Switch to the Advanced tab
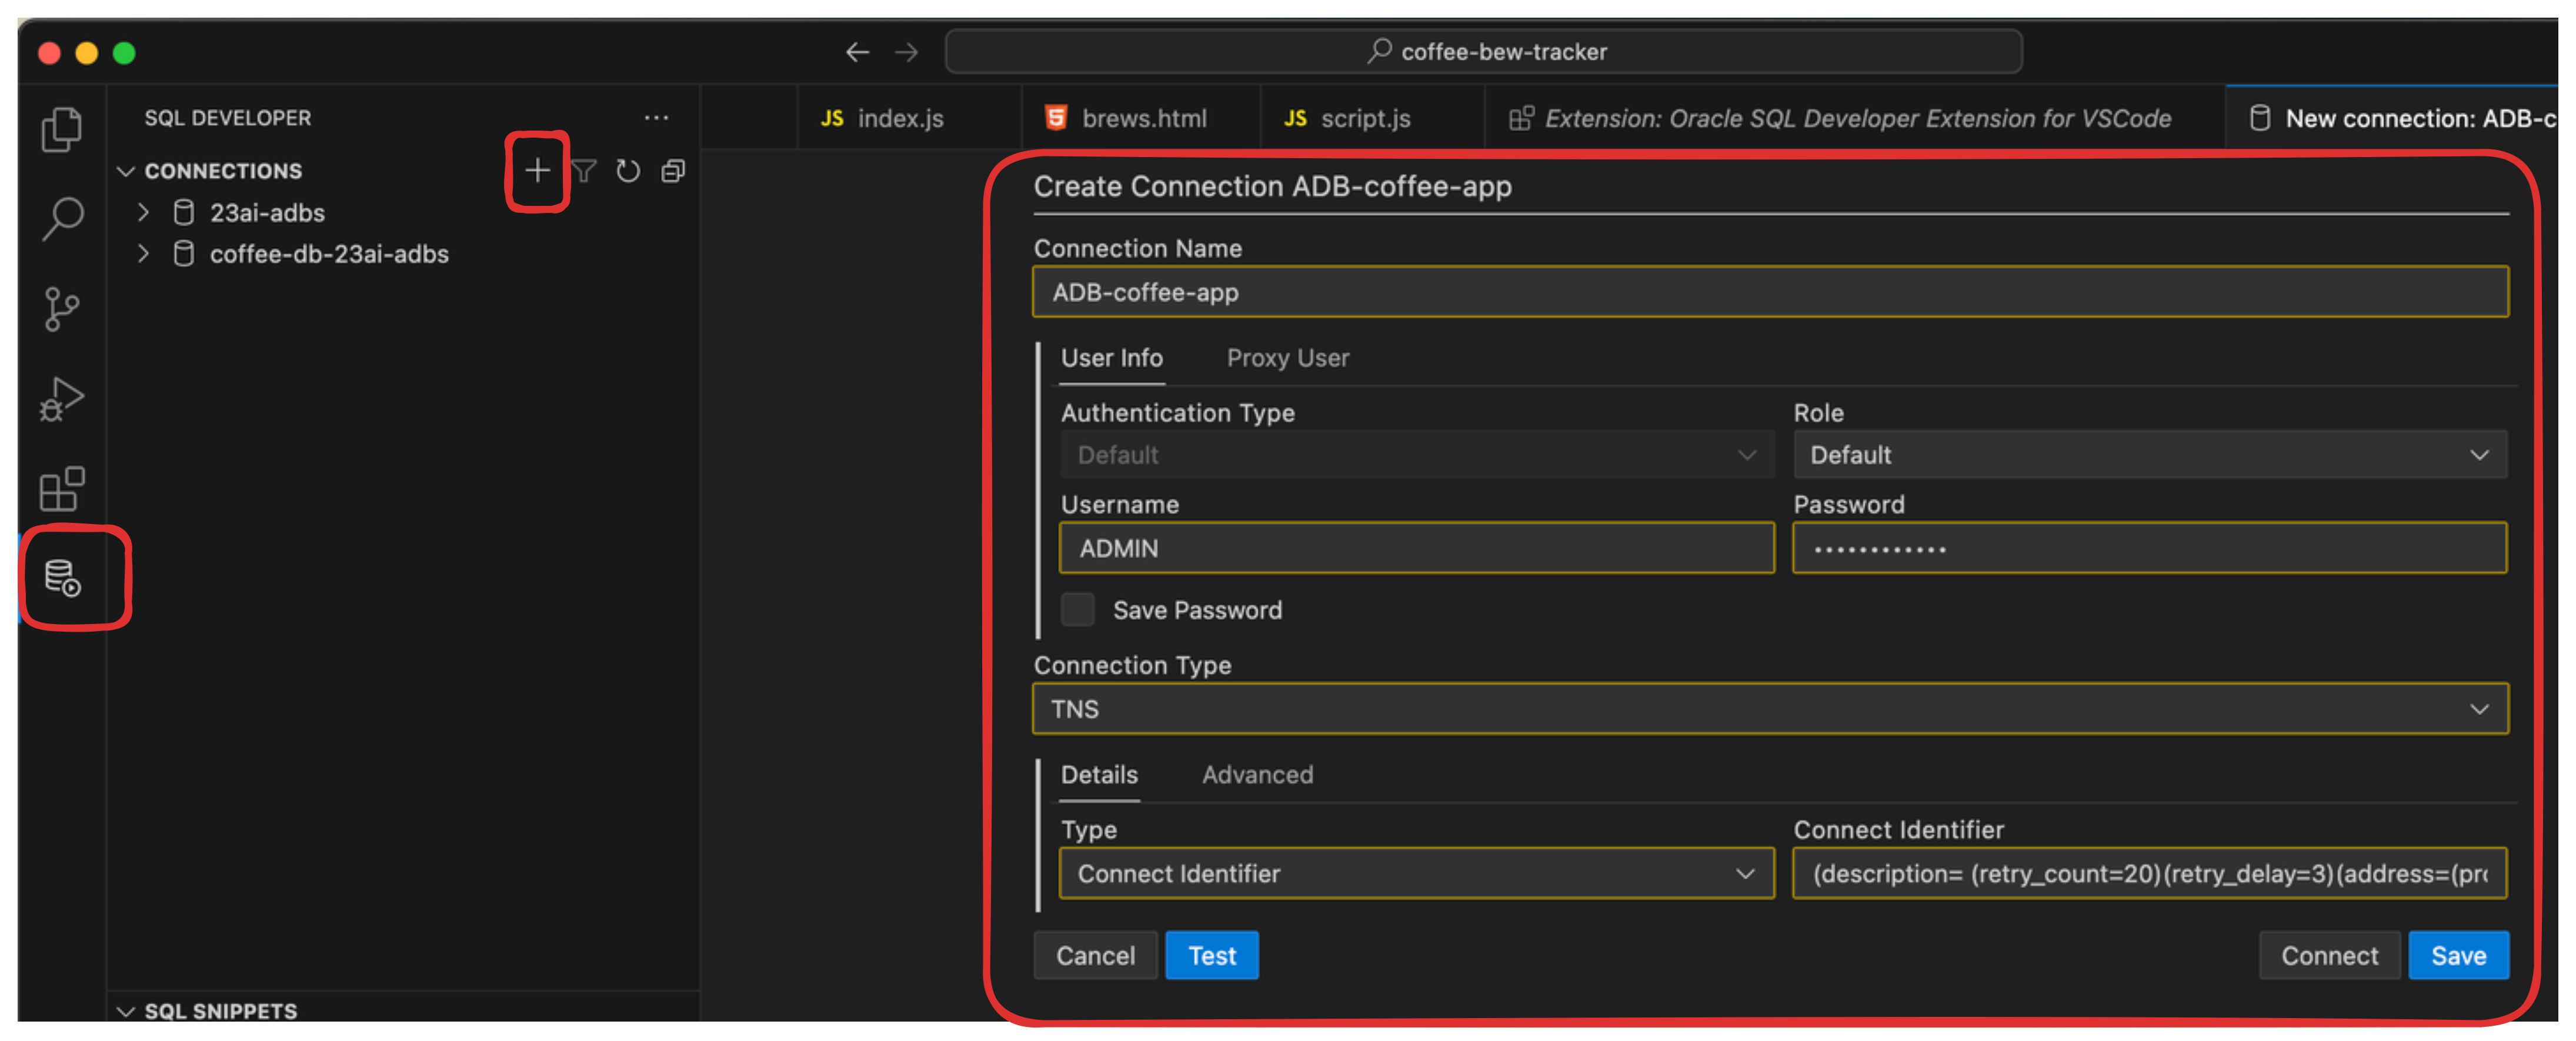Screen dimensions: 2576x1041 tap(1257, 774)
